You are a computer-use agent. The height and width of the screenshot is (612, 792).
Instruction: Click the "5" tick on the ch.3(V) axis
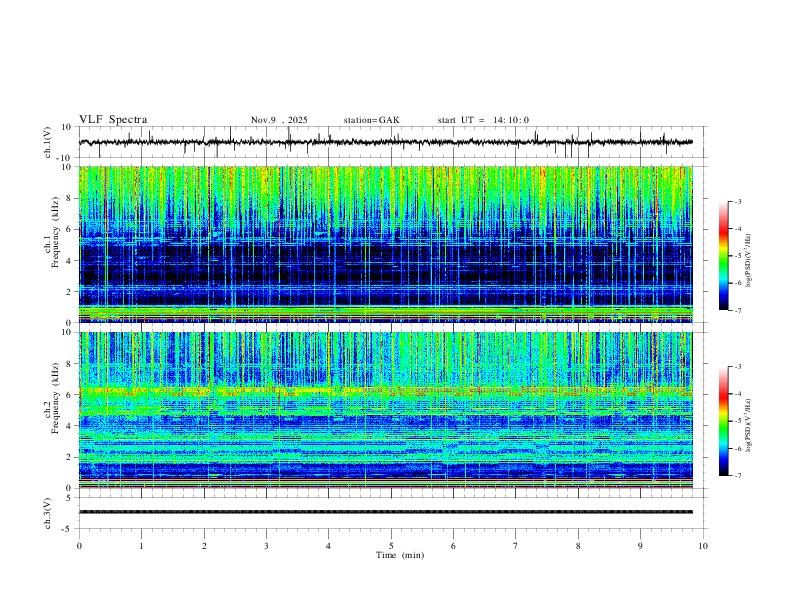pyautogui.click(x=69, y=497)
